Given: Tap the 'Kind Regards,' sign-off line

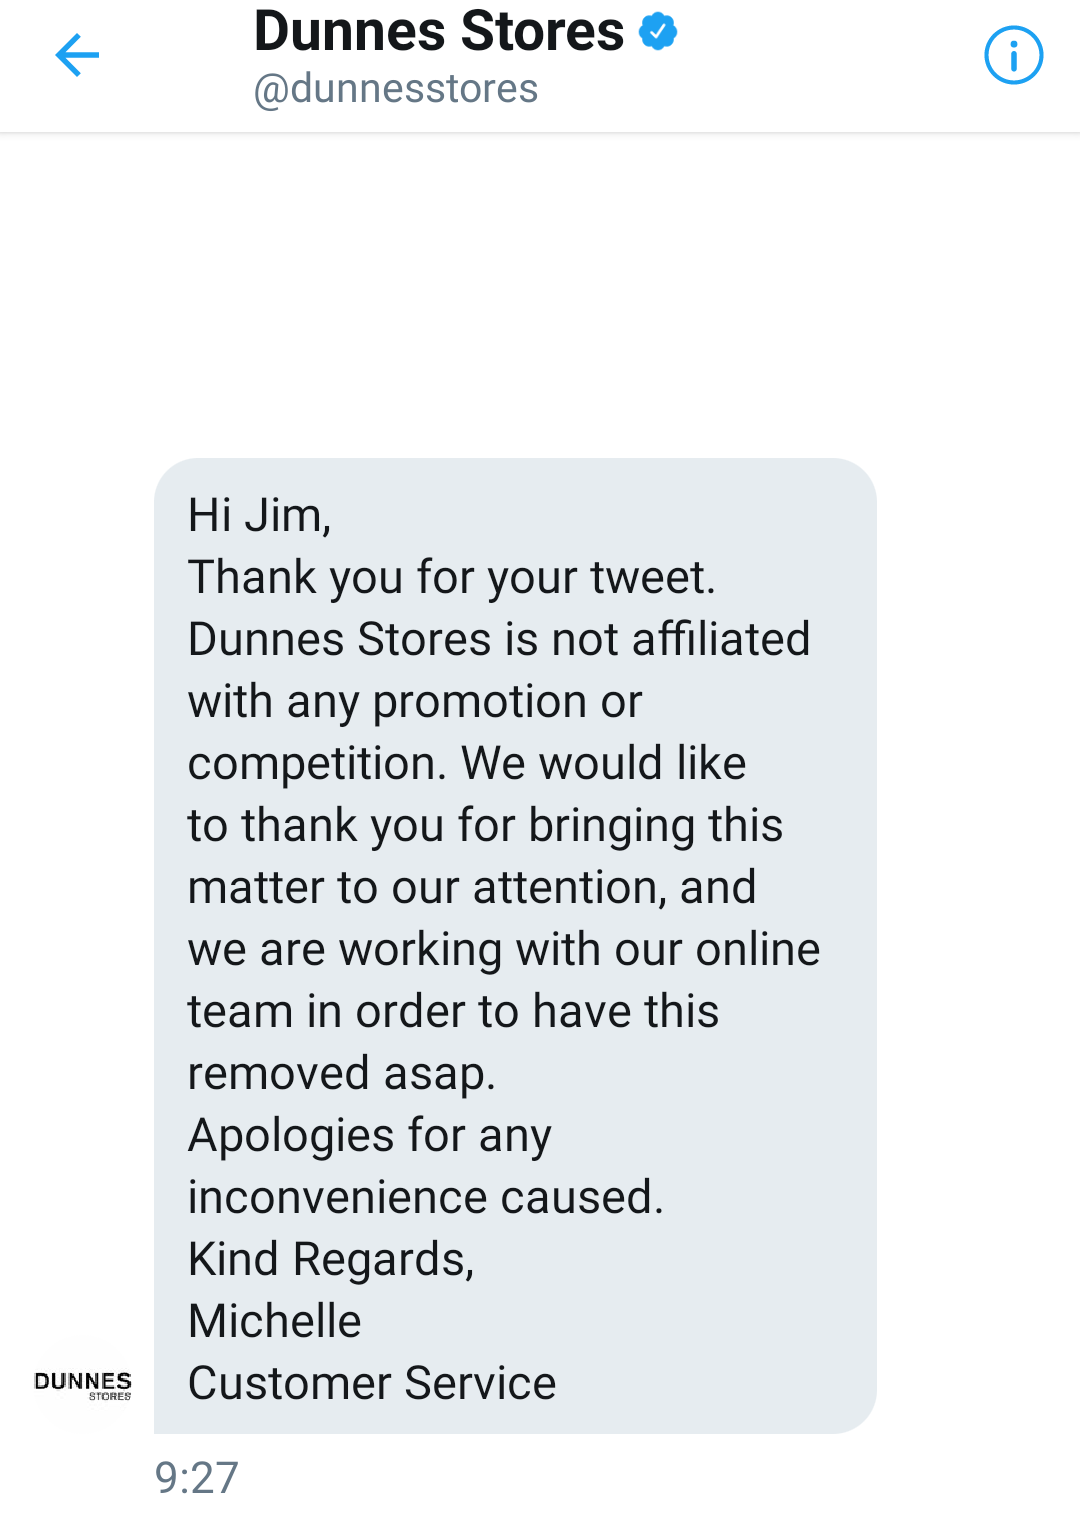Looking at the screenshot, I should point(331,1260).
